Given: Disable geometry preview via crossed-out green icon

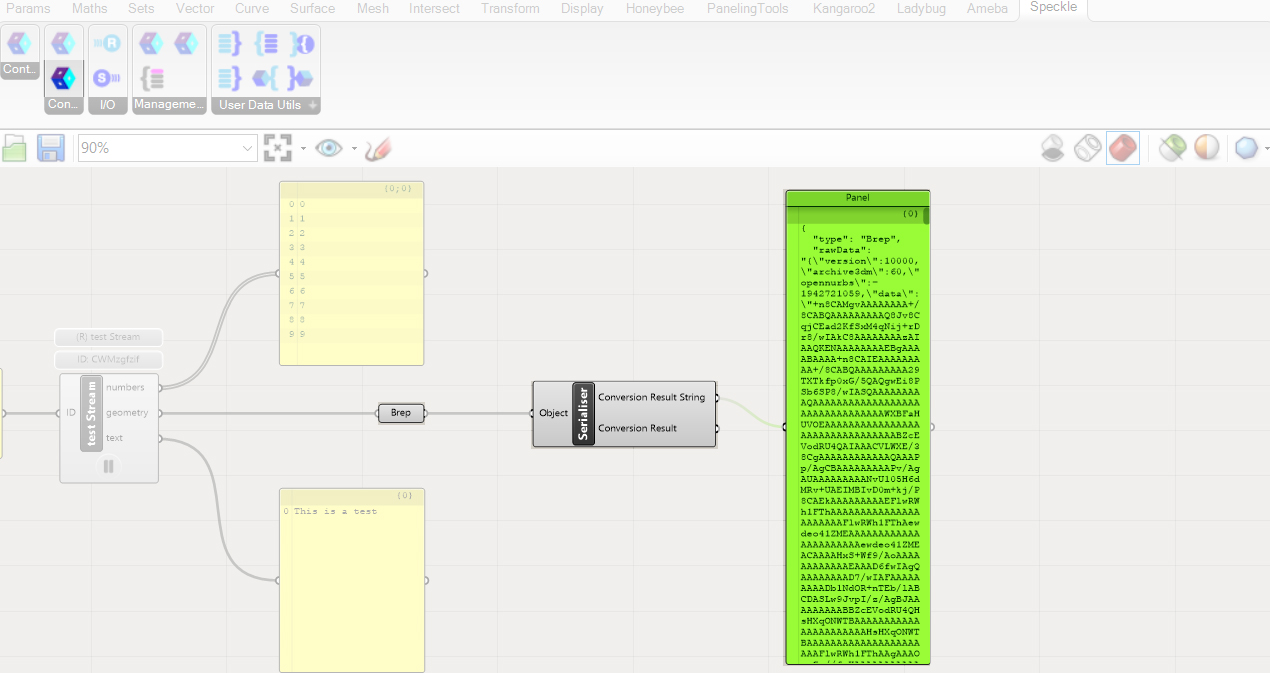Looking at the screenshot, I should point(1172,147).
